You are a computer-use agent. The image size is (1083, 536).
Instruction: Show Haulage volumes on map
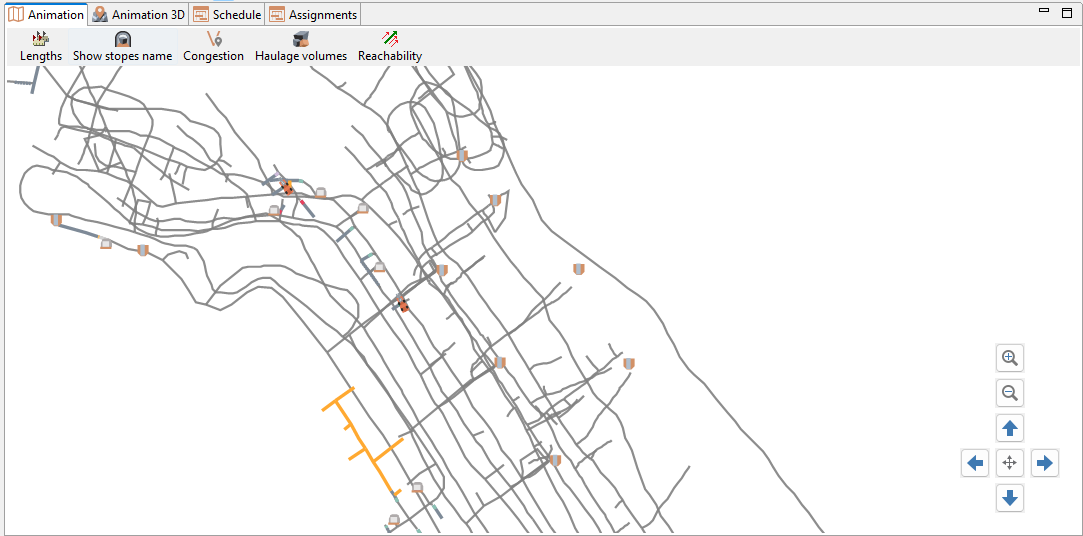[x=301, y=47]
